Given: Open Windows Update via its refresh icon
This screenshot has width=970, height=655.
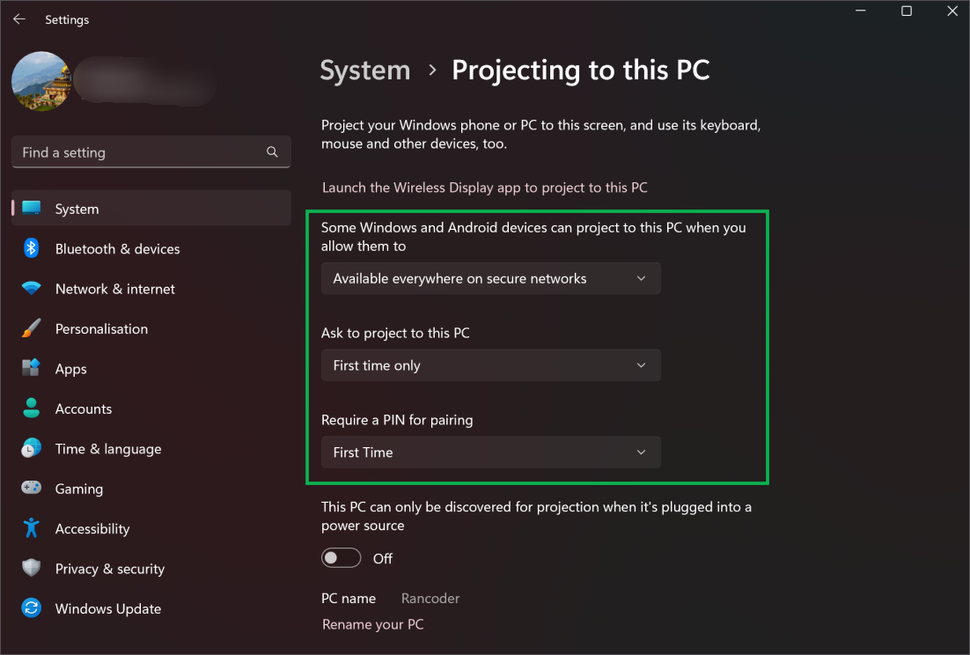Looking at the screenshot, I should [x=29, y=608].
